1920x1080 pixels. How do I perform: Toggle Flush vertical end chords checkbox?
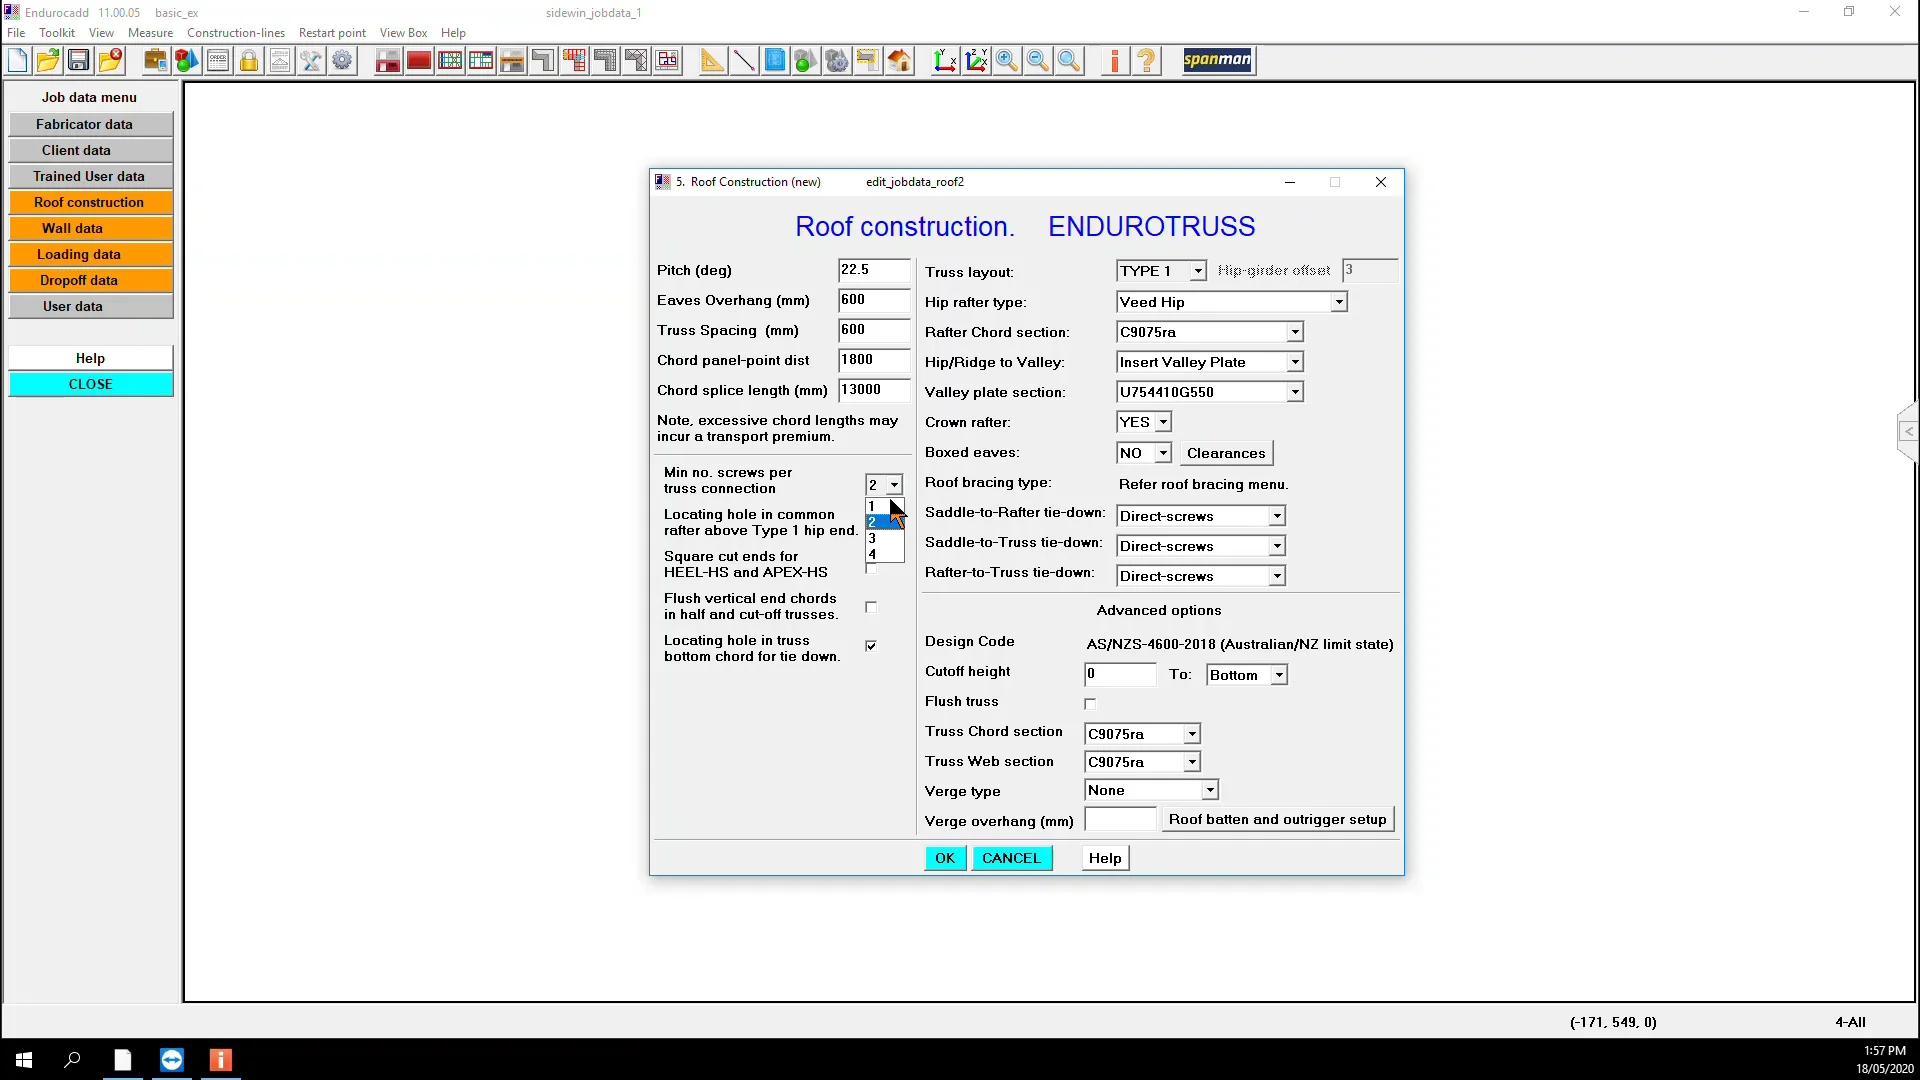click(871, 607)
